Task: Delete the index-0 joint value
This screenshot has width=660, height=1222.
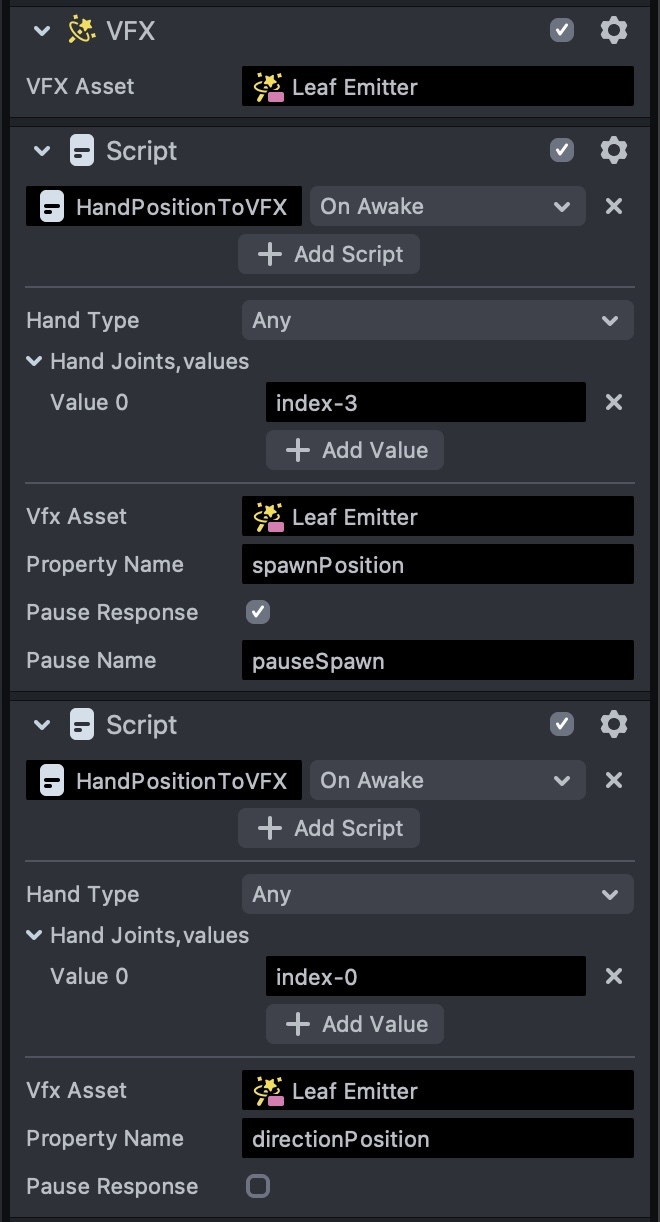Action: tap(614, 977)
